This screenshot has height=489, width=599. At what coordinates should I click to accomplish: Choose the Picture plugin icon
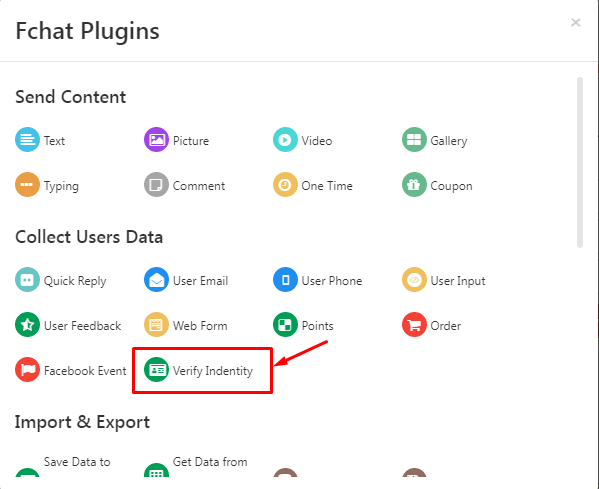[x=156, y=140]
